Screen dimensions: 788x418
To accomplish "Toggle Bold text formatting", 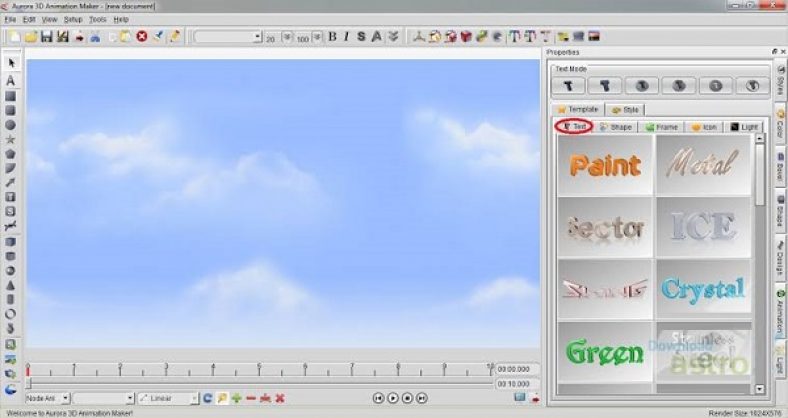I will coord(332,37).
